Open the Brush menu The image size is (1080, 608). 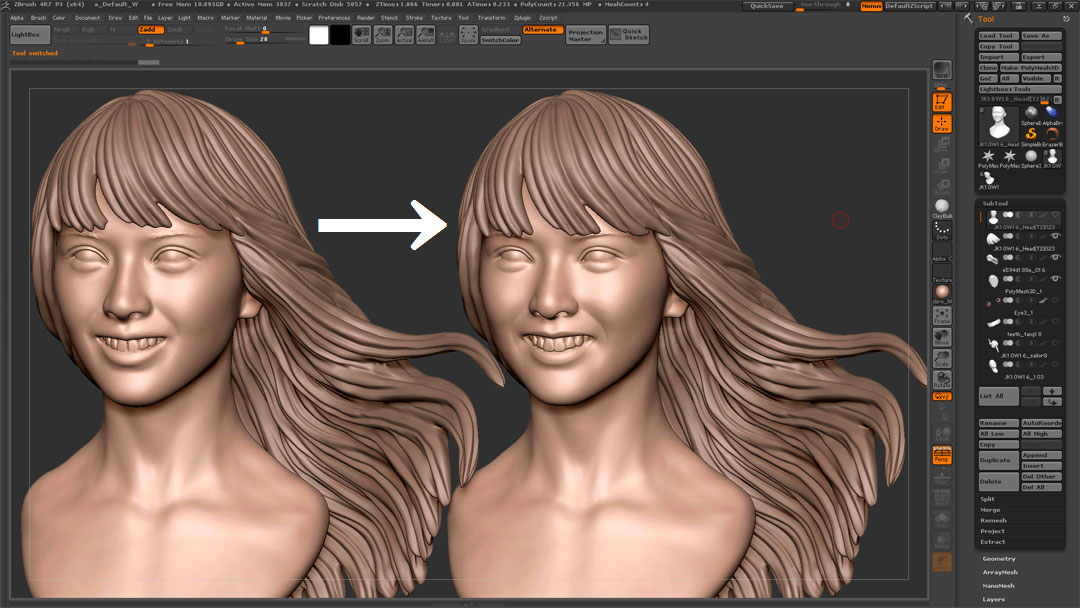39,18
